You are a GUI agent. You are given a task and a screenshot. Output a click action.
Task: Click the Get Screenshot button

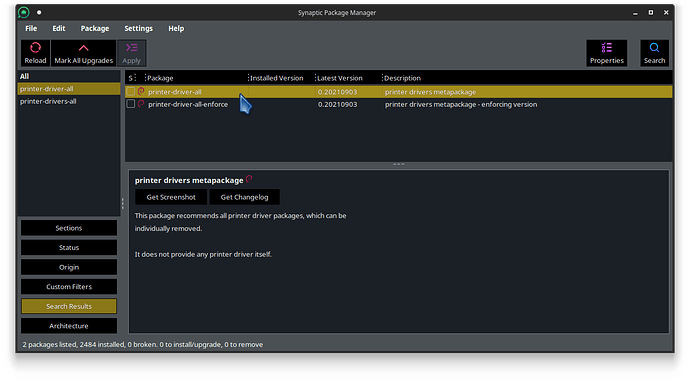click(x=171, y=197)
